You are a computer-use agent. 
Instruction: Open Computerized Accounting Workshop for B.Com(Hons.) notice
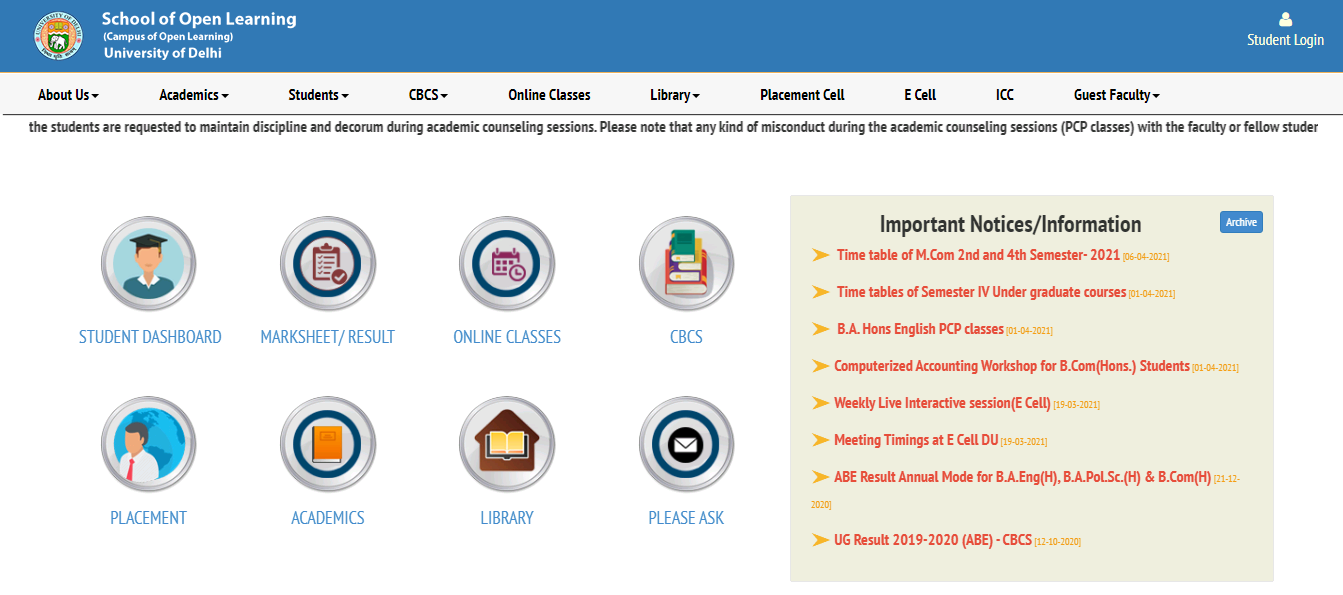coord(1012,366)
